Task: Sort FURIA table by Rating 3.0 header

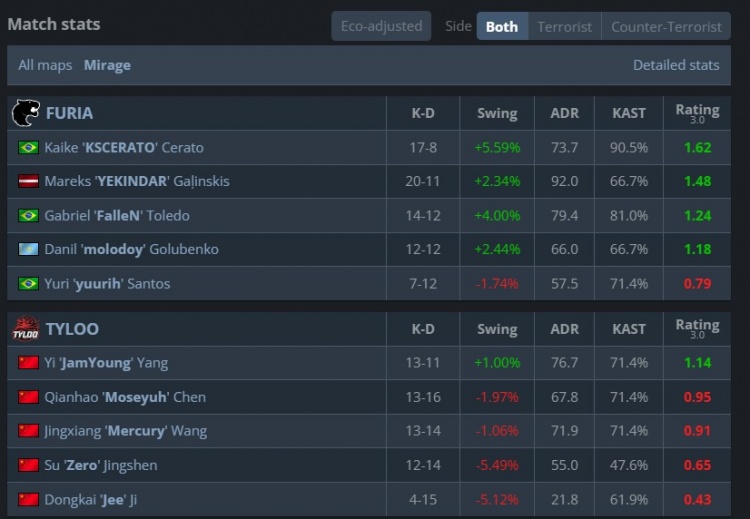Action: coord(697,113)
